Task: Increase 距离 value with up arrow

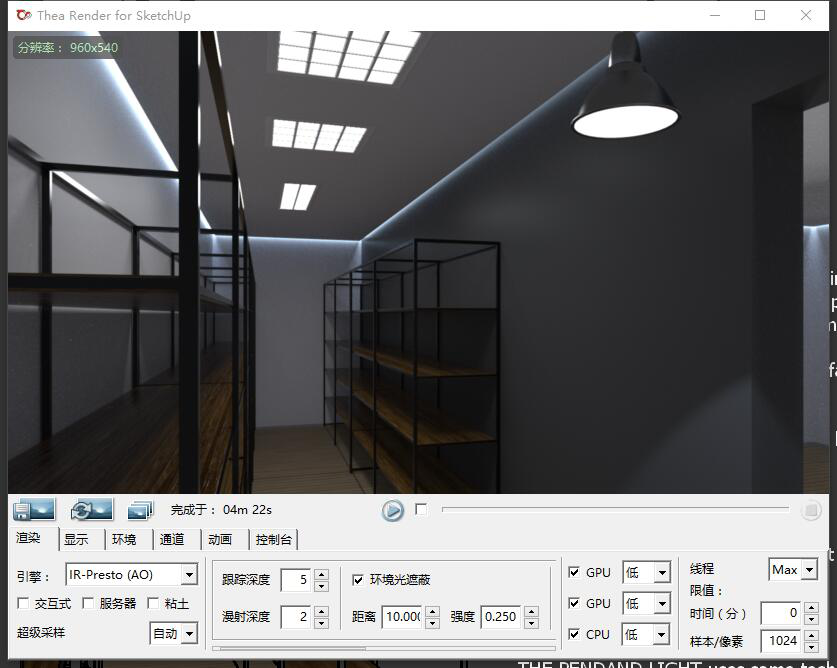Action: (433, 612)
